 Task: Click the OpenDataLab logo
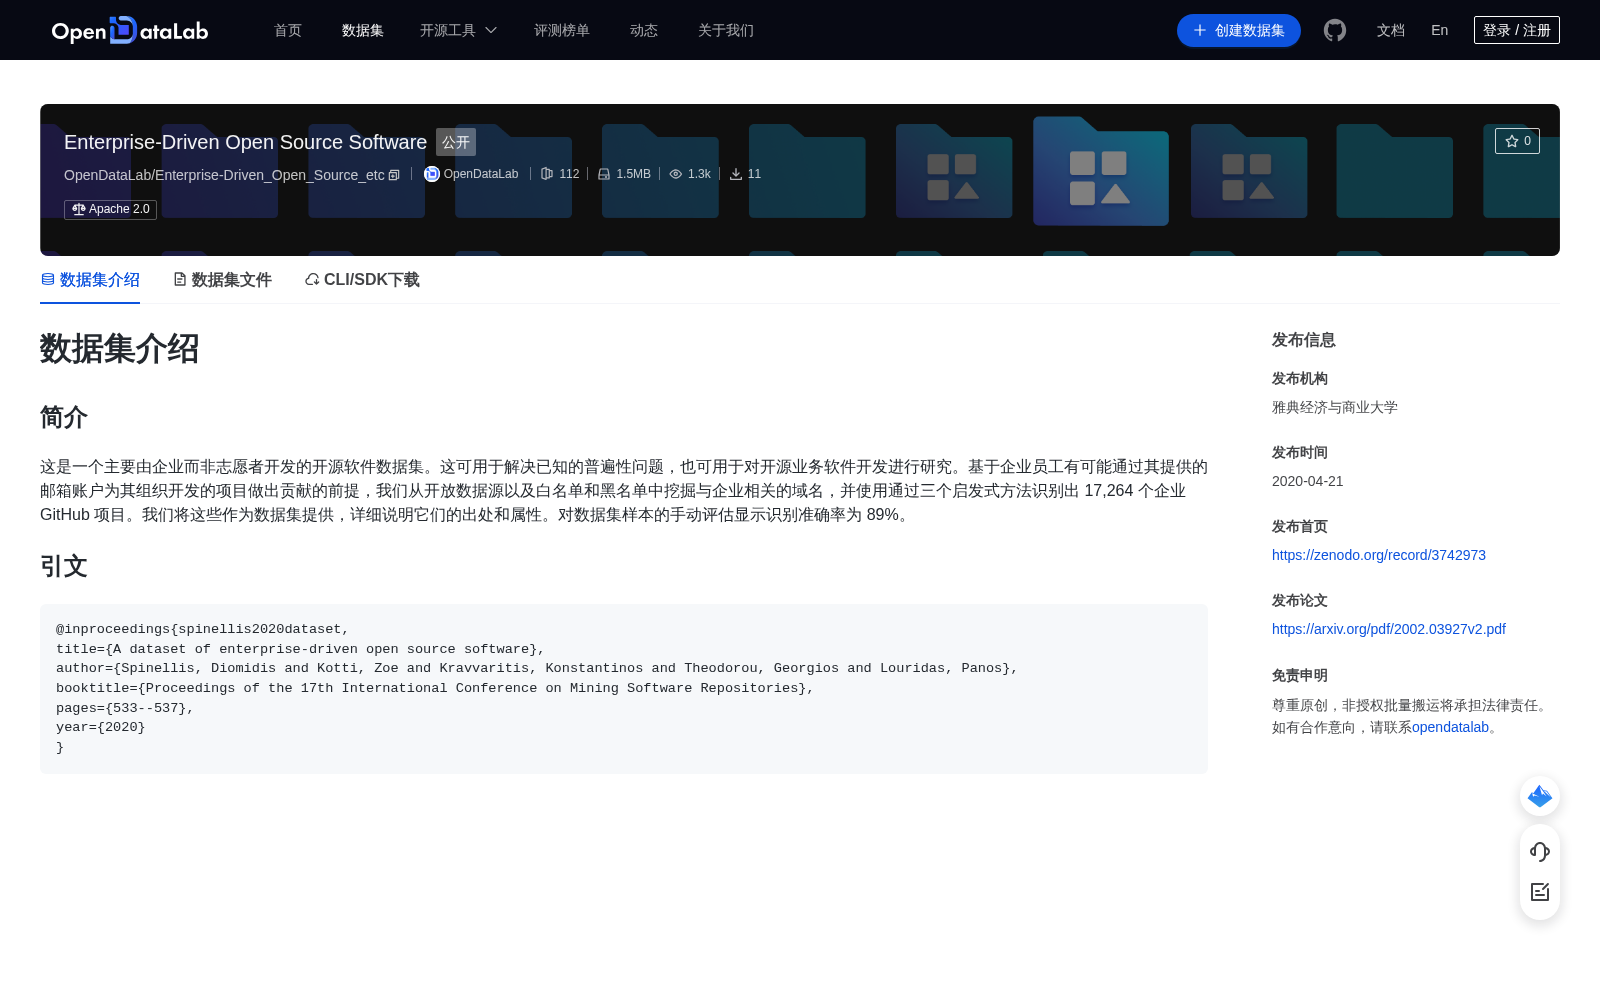[130, 30]
